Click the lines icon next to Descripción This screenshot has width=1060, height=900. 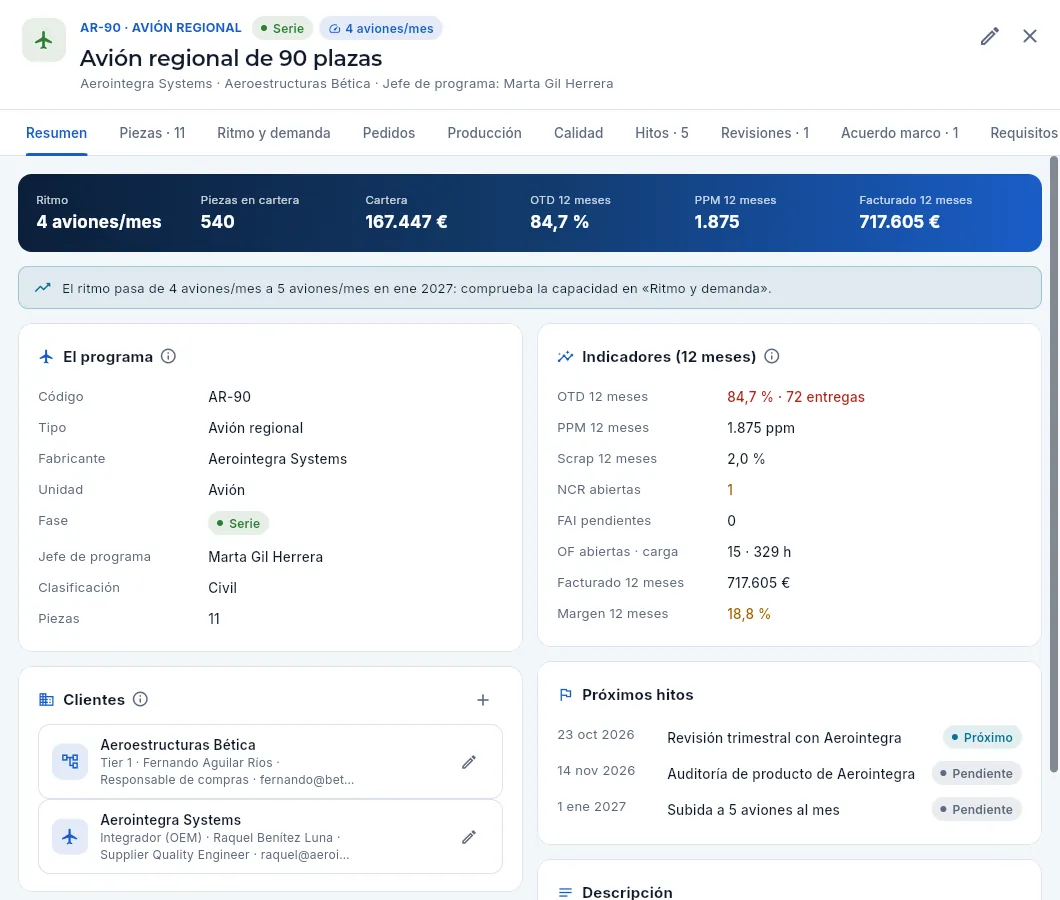point(565,893)
